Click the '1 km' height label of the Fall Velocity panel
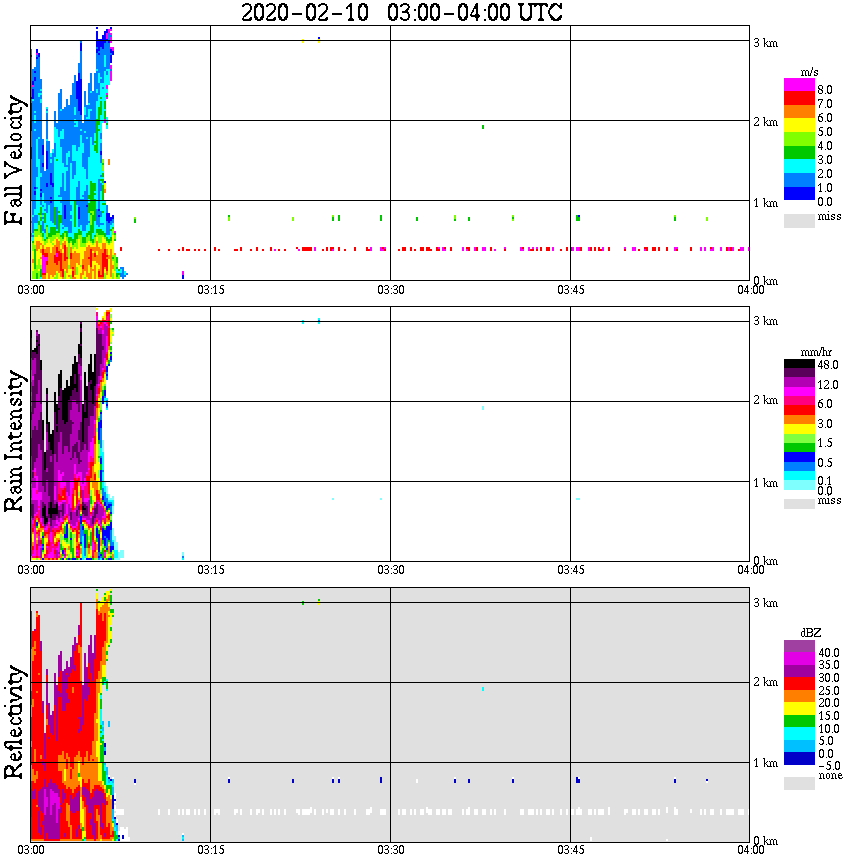850x868 pixels. tap(765, 203)
